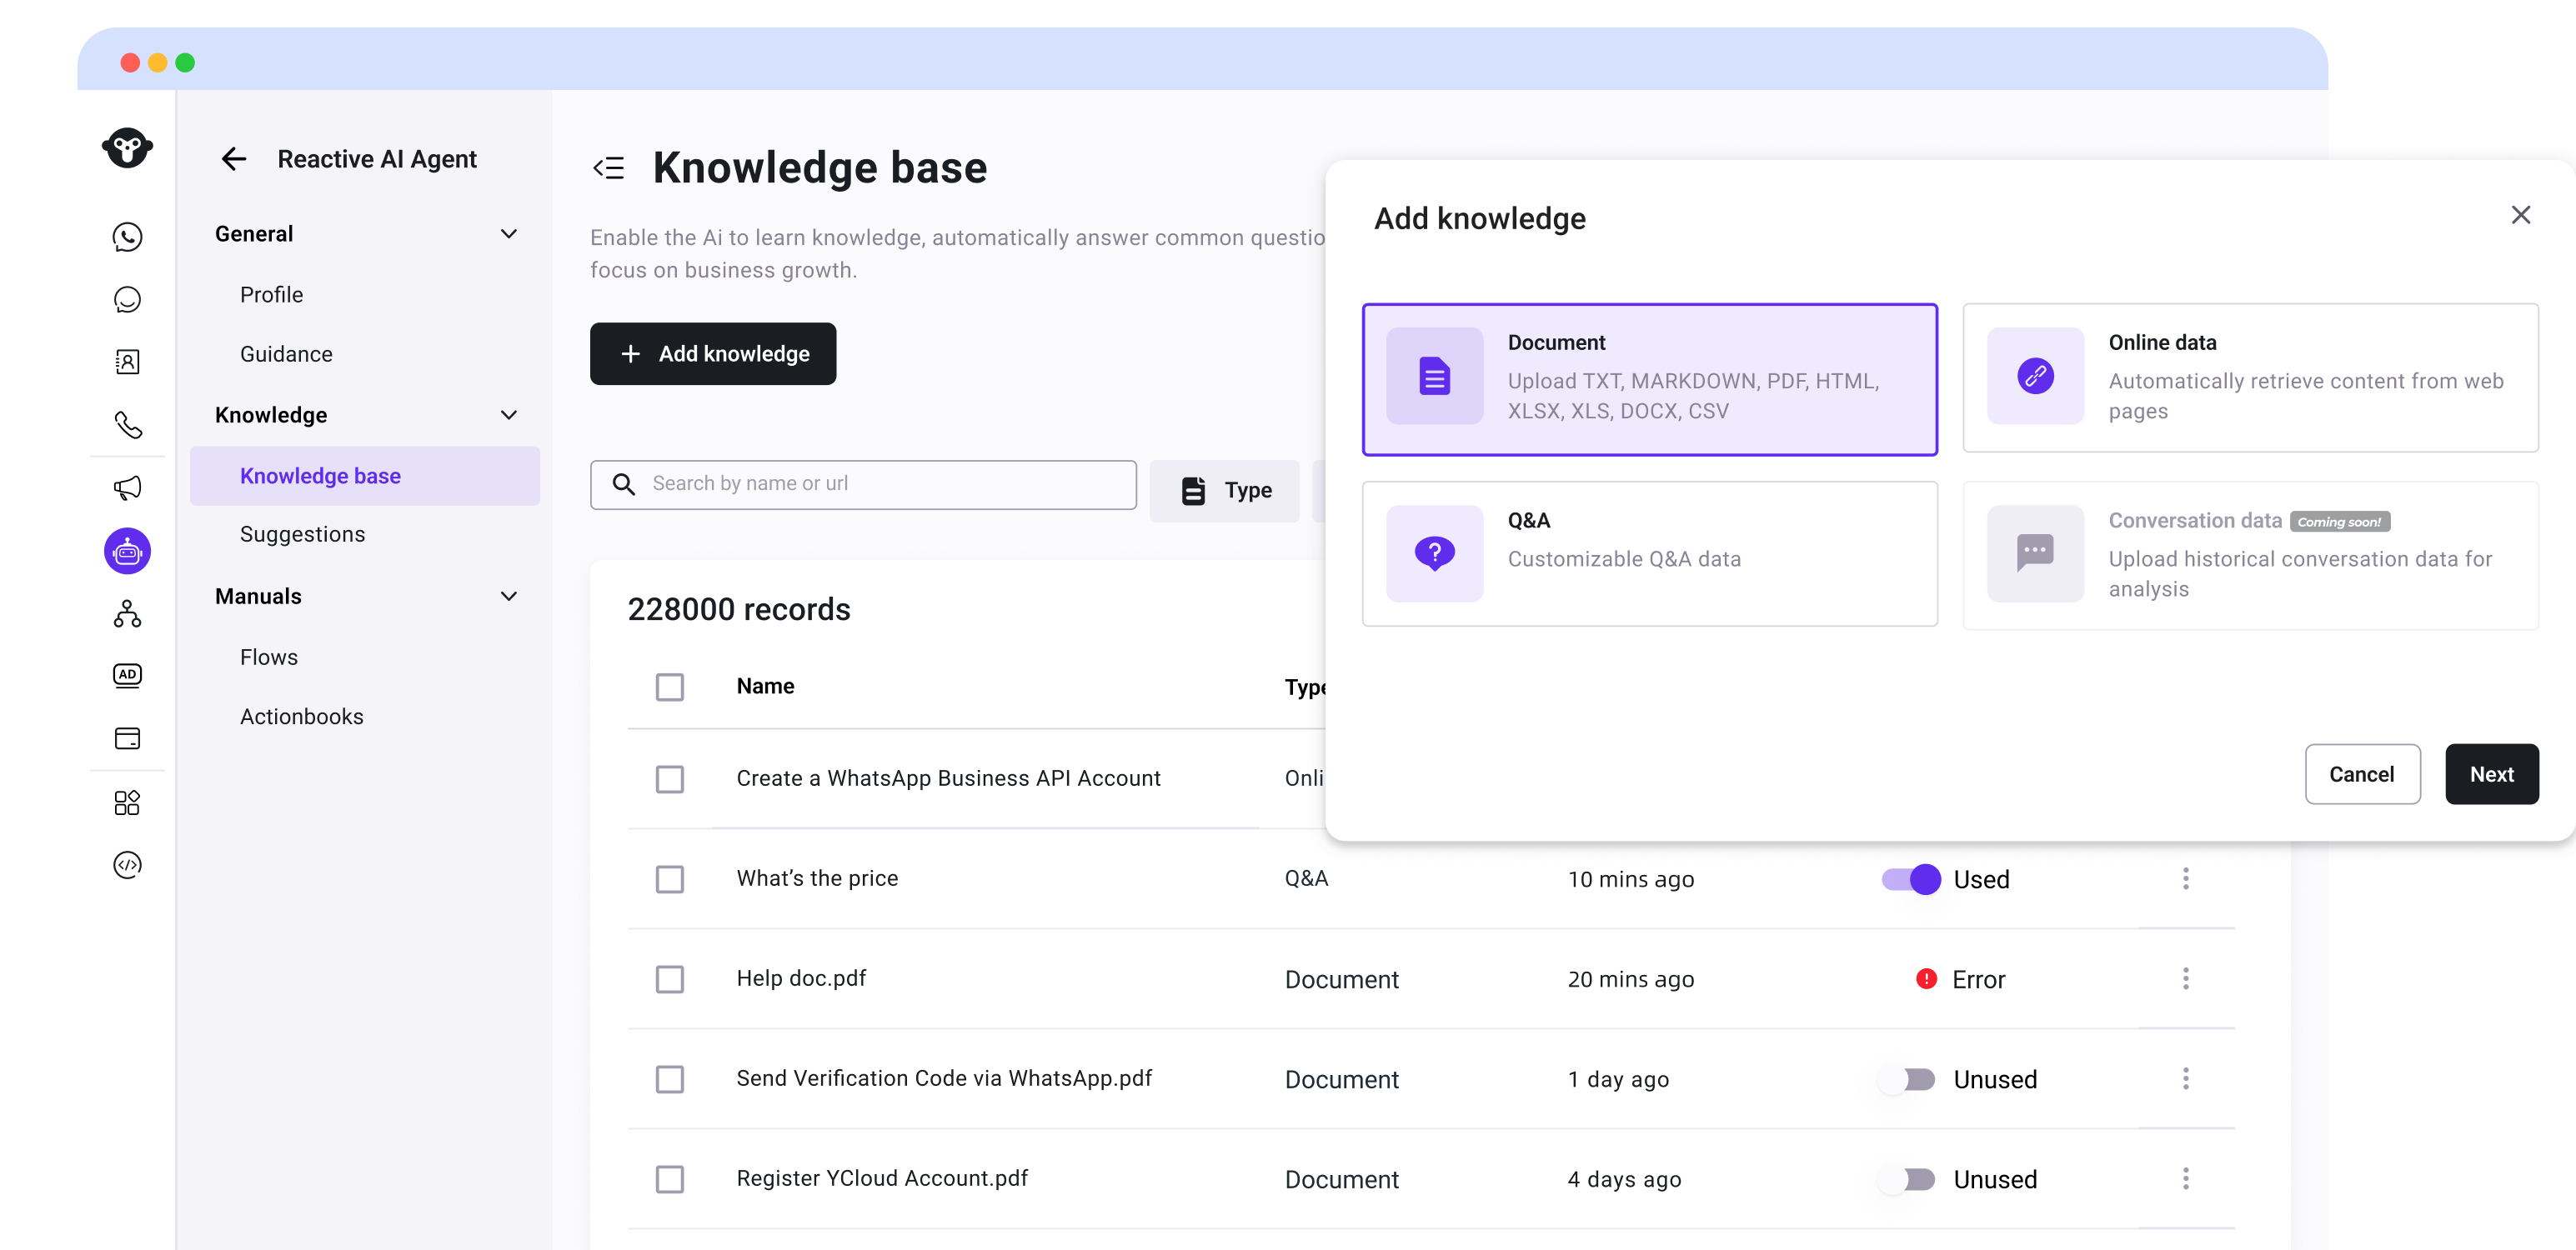Open the WhatsApp icon in sidebar

[x=127, y=237]
